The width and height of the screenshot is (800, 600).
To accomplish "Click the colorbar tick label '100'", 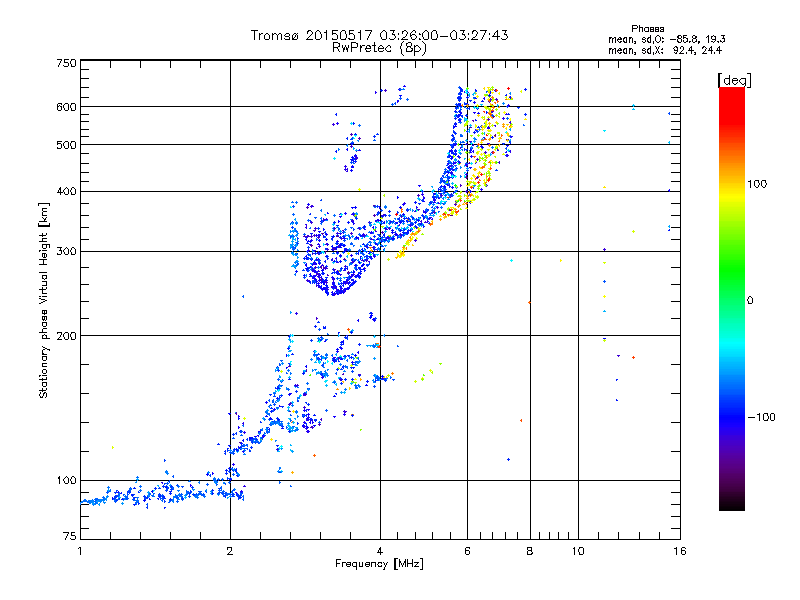I will pos(757,184).
